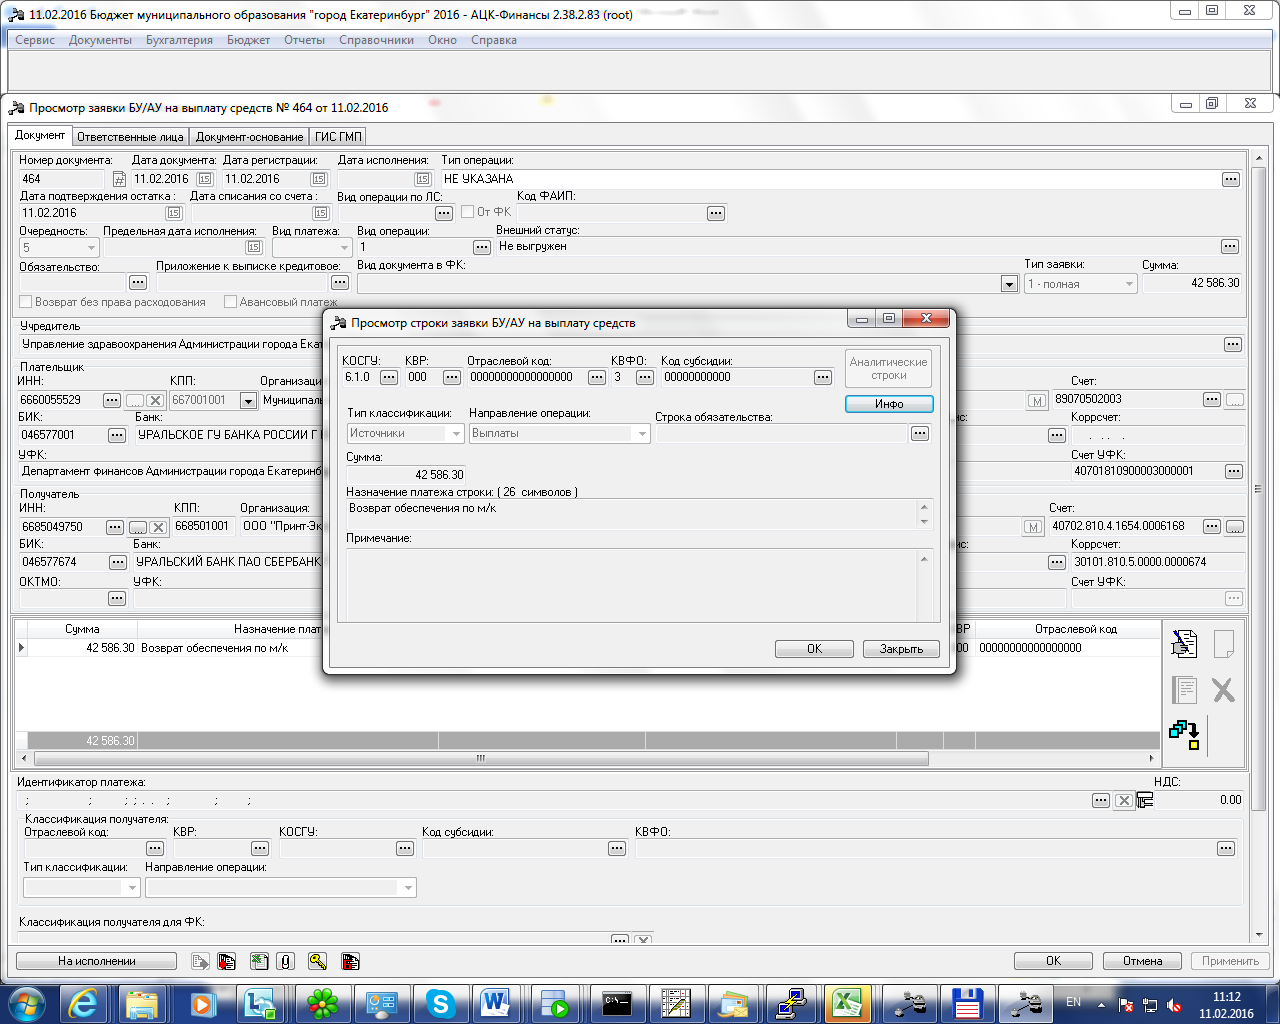Click the blue squares with arrow icon
The height and width of the screenshot is (1024, 1280).
point(1184,735)
